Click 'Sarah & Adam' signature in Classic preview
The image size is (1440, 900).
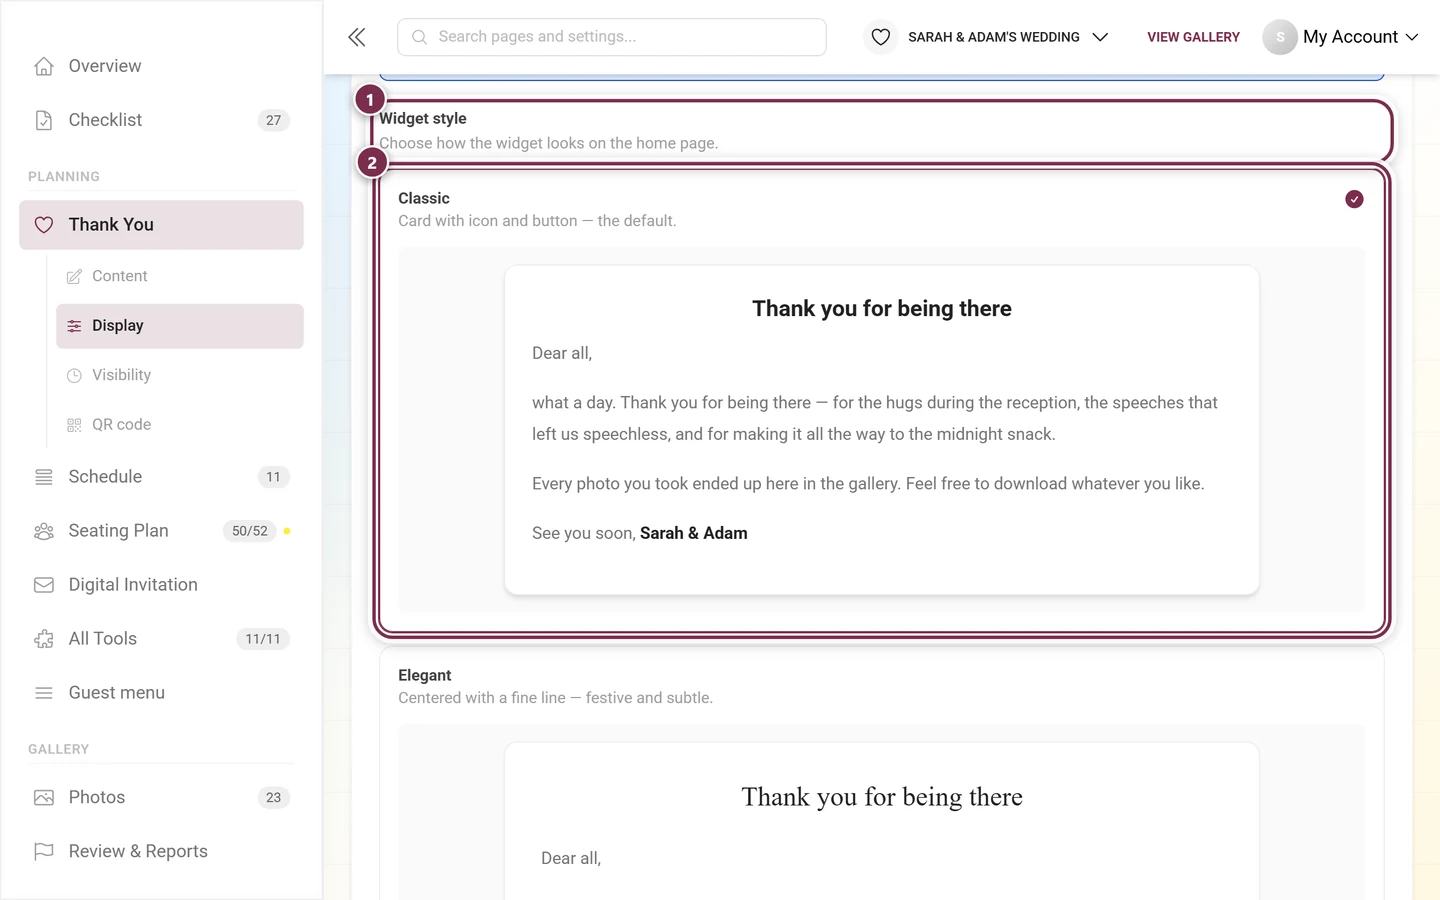point(694,533)
